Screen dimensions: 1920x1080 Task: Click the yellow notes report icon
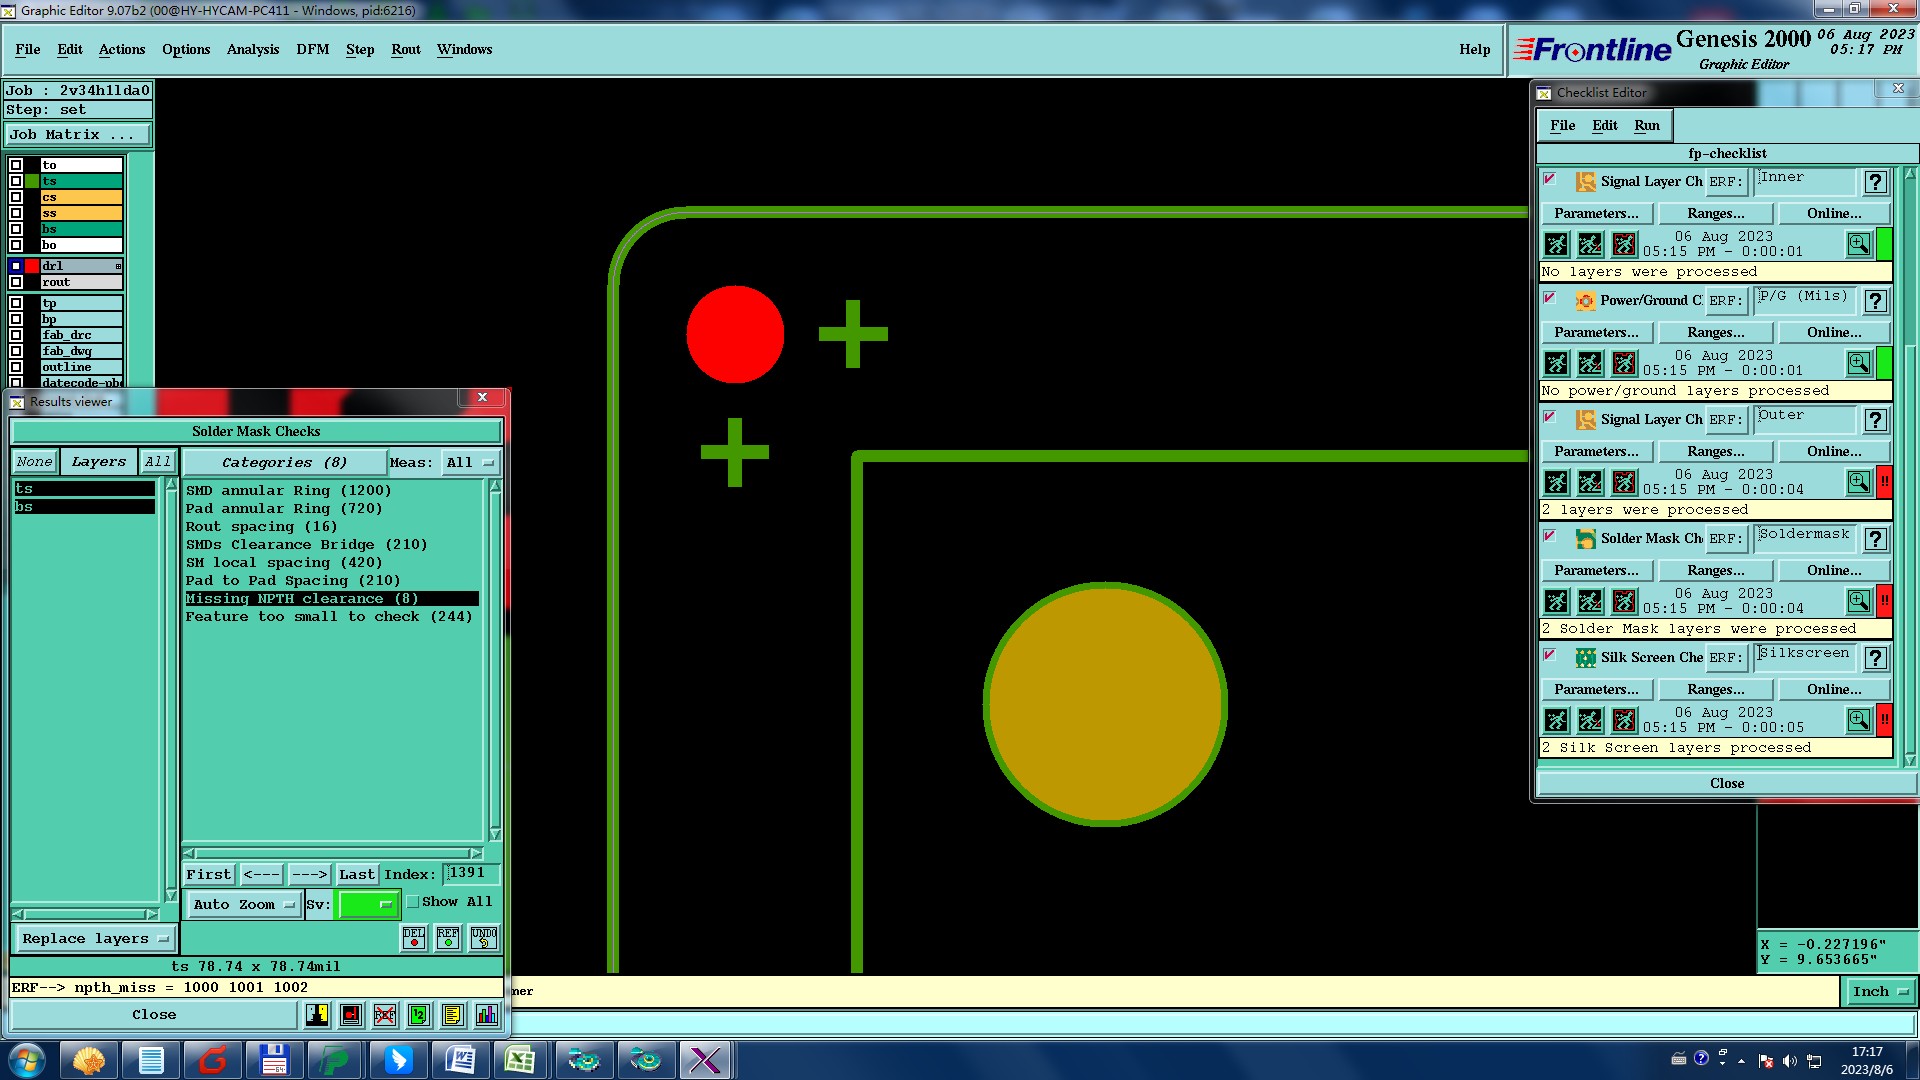(x=452, y=1015)
